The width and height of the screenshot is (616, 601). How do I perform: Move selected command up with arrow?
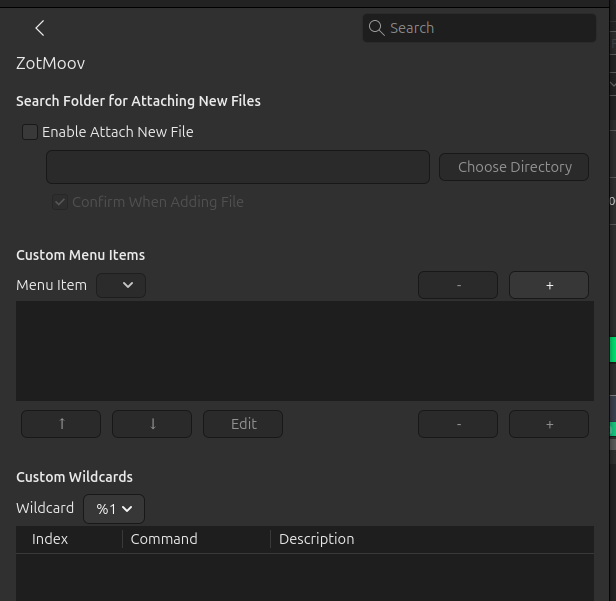tap(61, 424)
